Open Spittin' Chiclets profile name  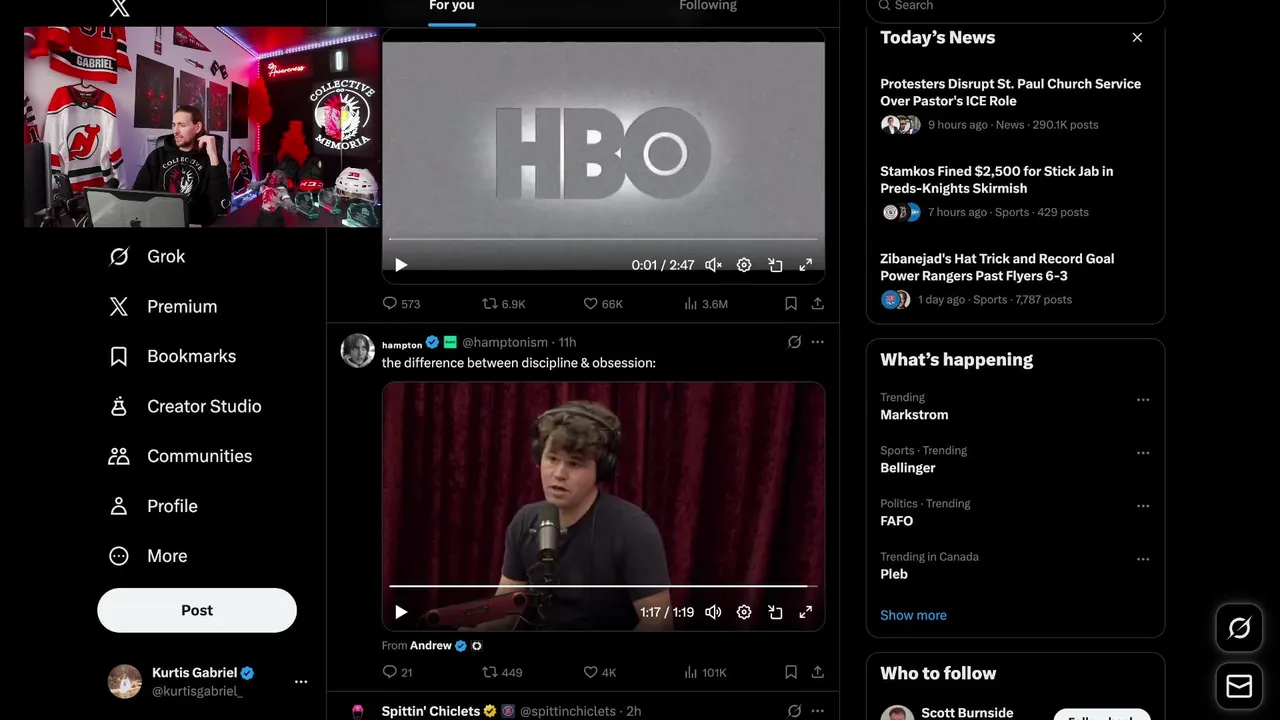point(431,711)
